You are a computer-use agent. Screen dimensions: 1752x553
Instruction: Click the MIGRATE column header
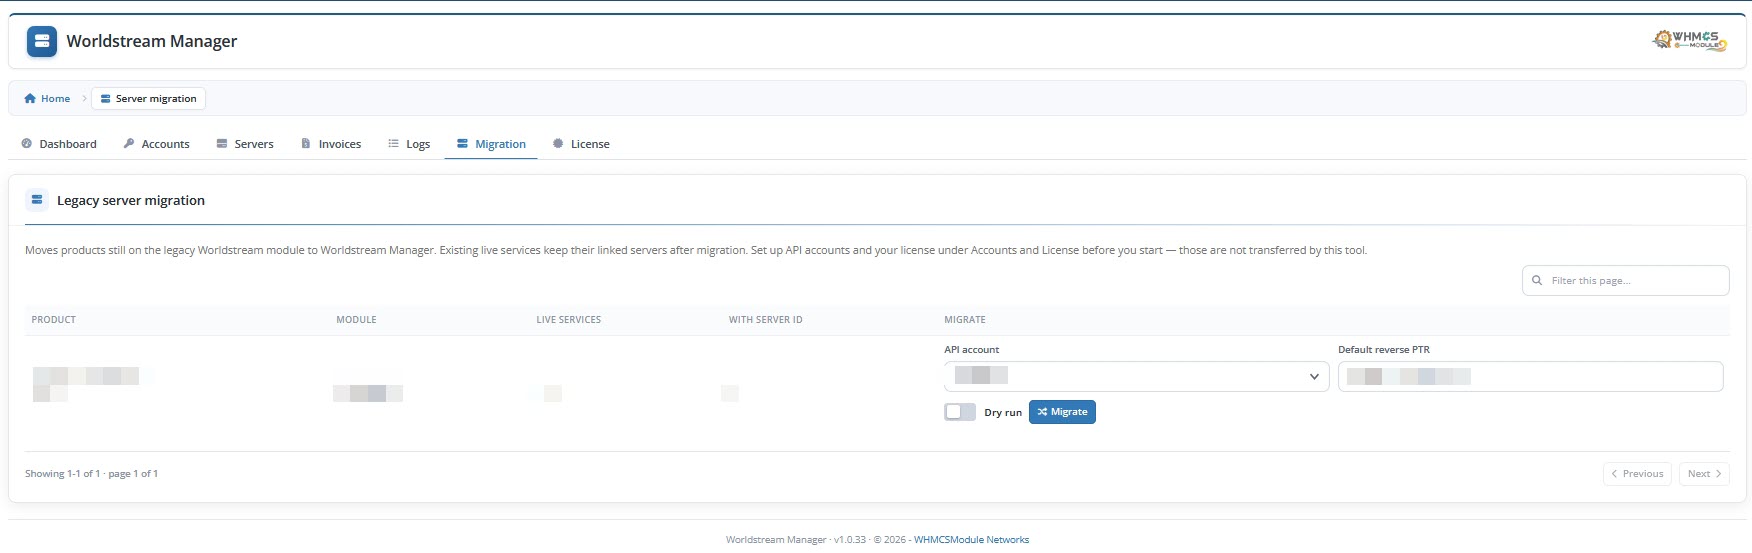pyautogui.click(x=965, y=320)
